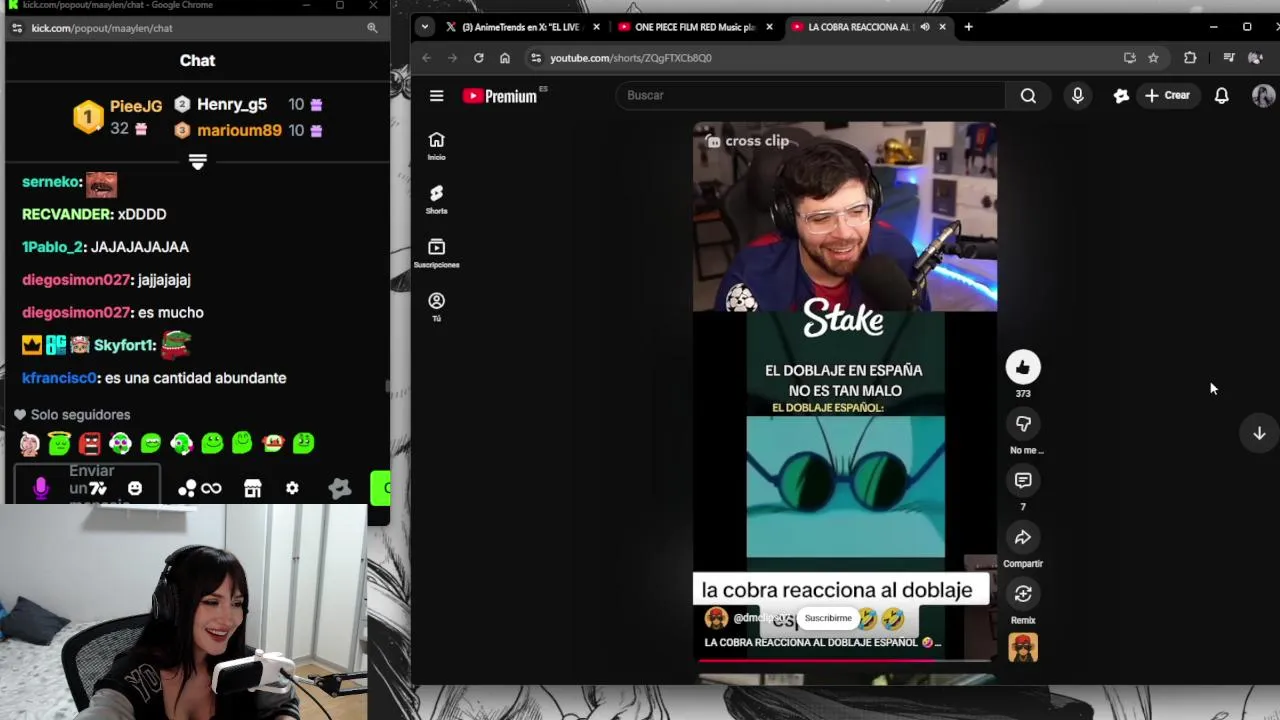Screen dimensions: 1280x720
Task: Insert the halo green emote
Action: click(59, 443)
